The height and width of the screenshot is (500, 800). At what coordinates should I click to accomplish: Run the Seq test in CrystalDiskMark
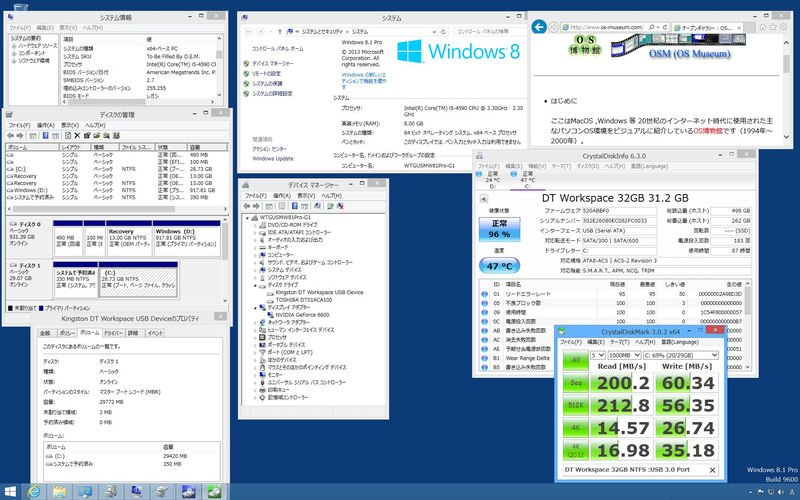point(576,383)
